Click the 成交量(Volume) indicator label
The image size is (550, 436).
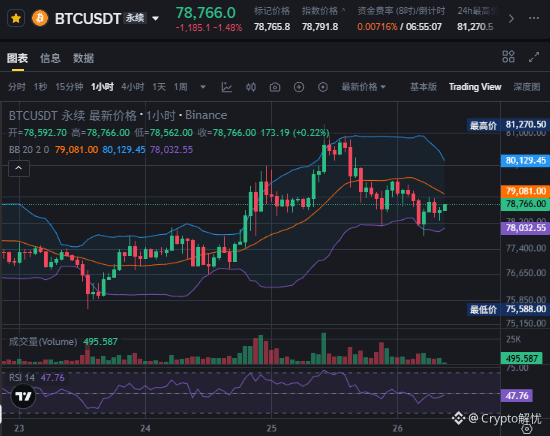(43, 342)
